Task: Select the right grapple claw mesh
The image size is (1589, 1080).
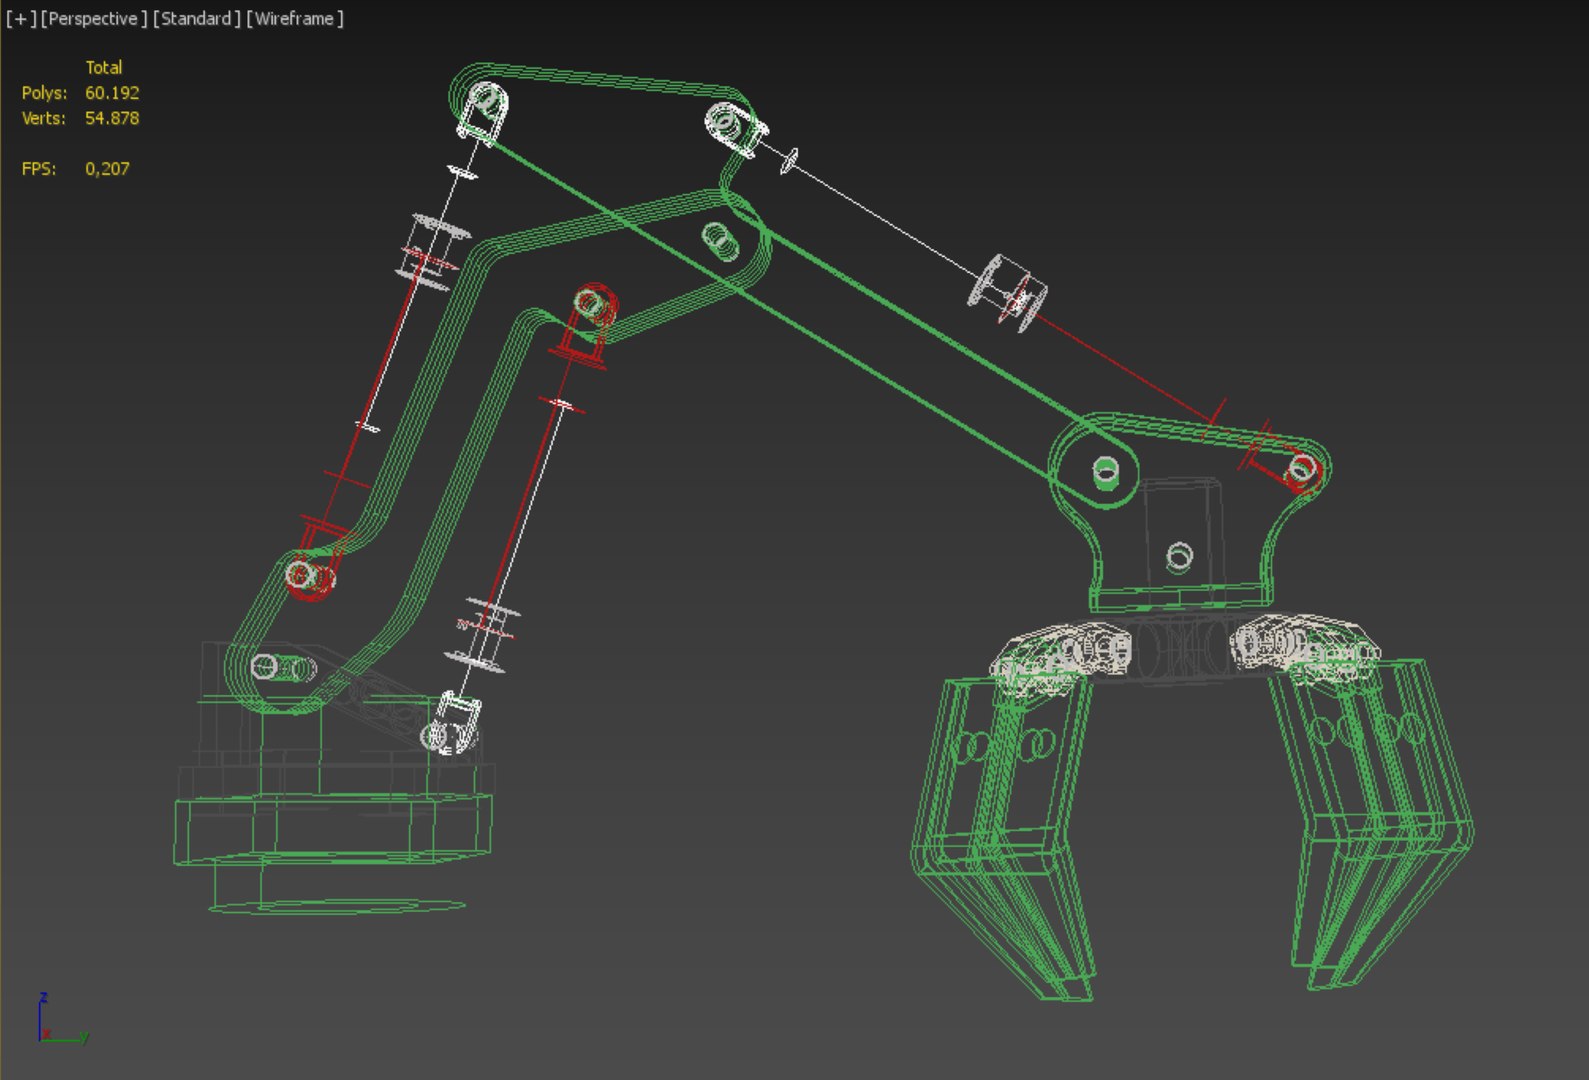Action: 1375,820
